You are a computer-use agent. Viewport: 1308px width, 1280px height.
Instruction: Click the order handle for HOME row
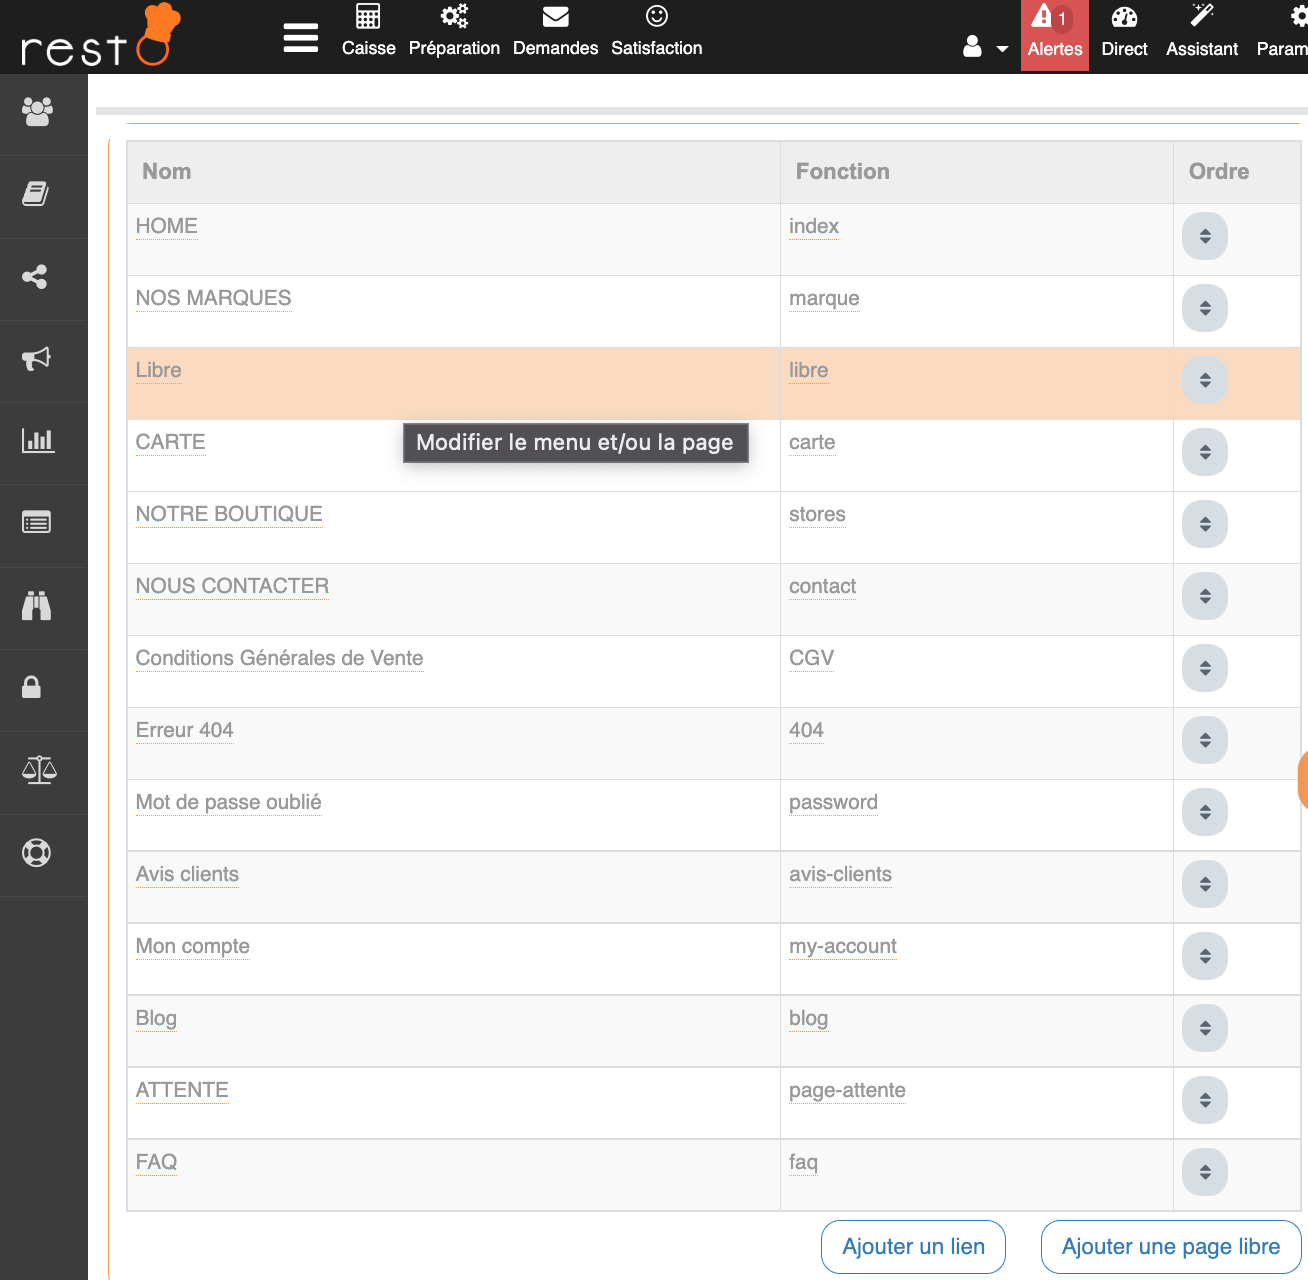pyautogui.click(x=1204, y=237)
